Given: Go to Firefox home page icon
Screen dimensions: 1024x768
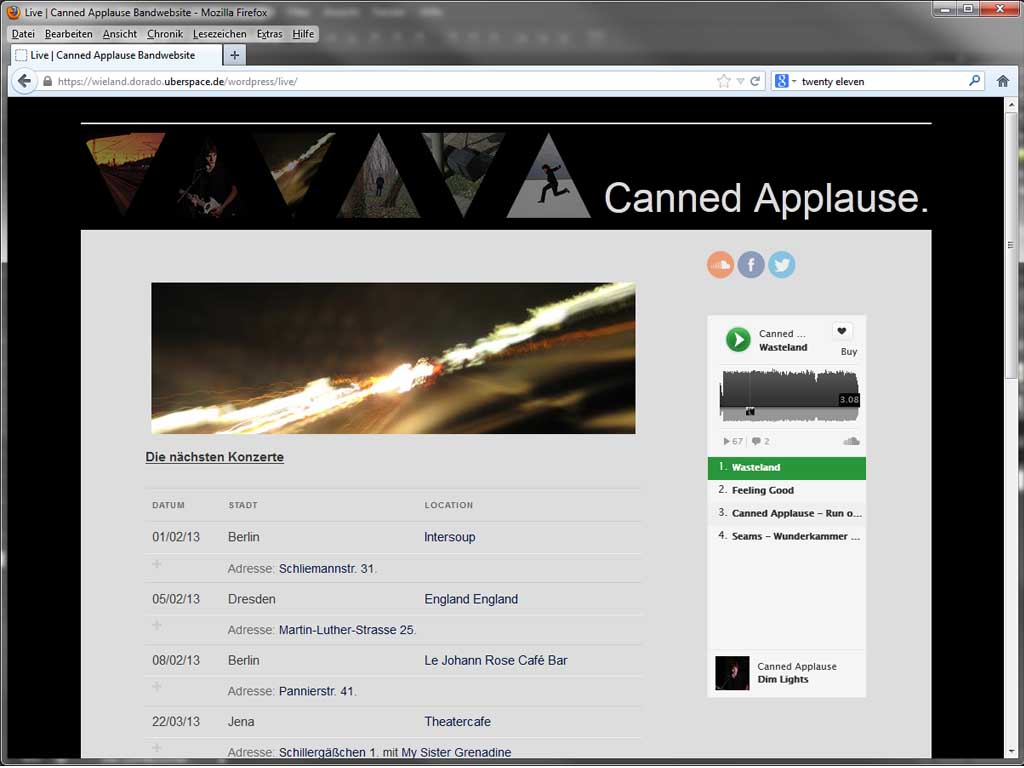Looking at the screenshot, I should tap(1003, 81).
